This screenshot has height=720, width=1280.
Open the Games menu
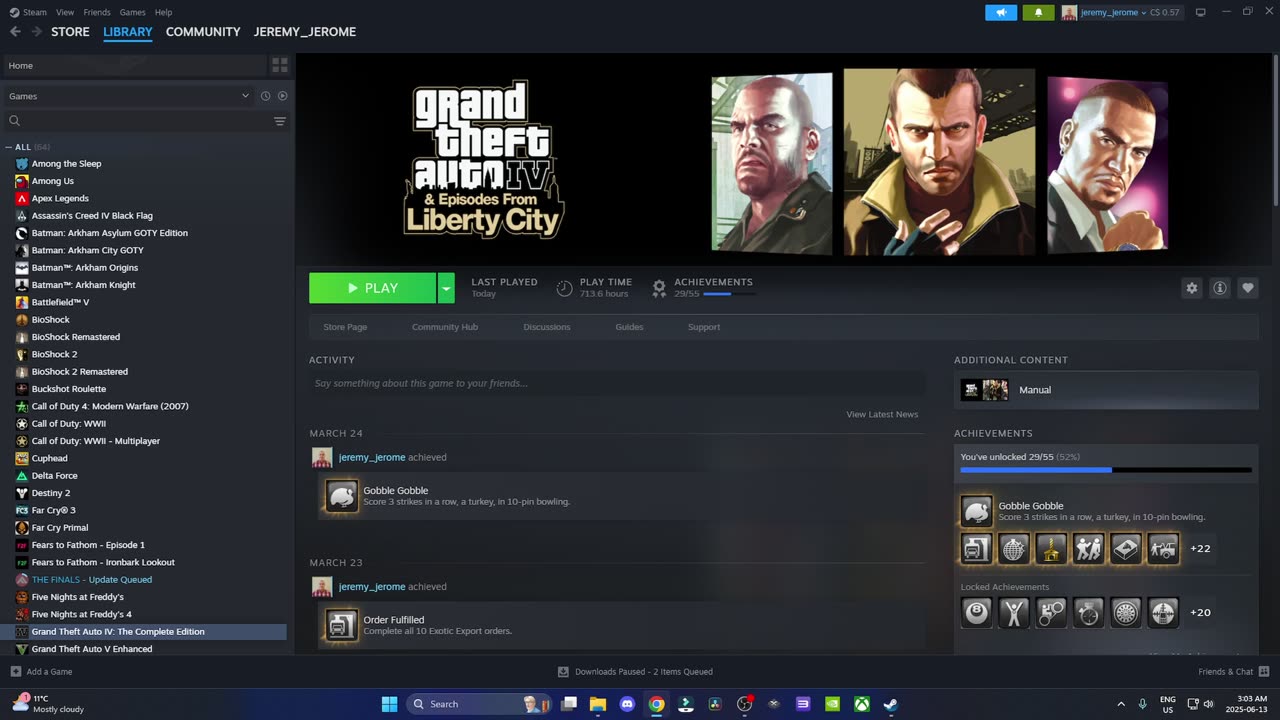[x=132, y=12]
